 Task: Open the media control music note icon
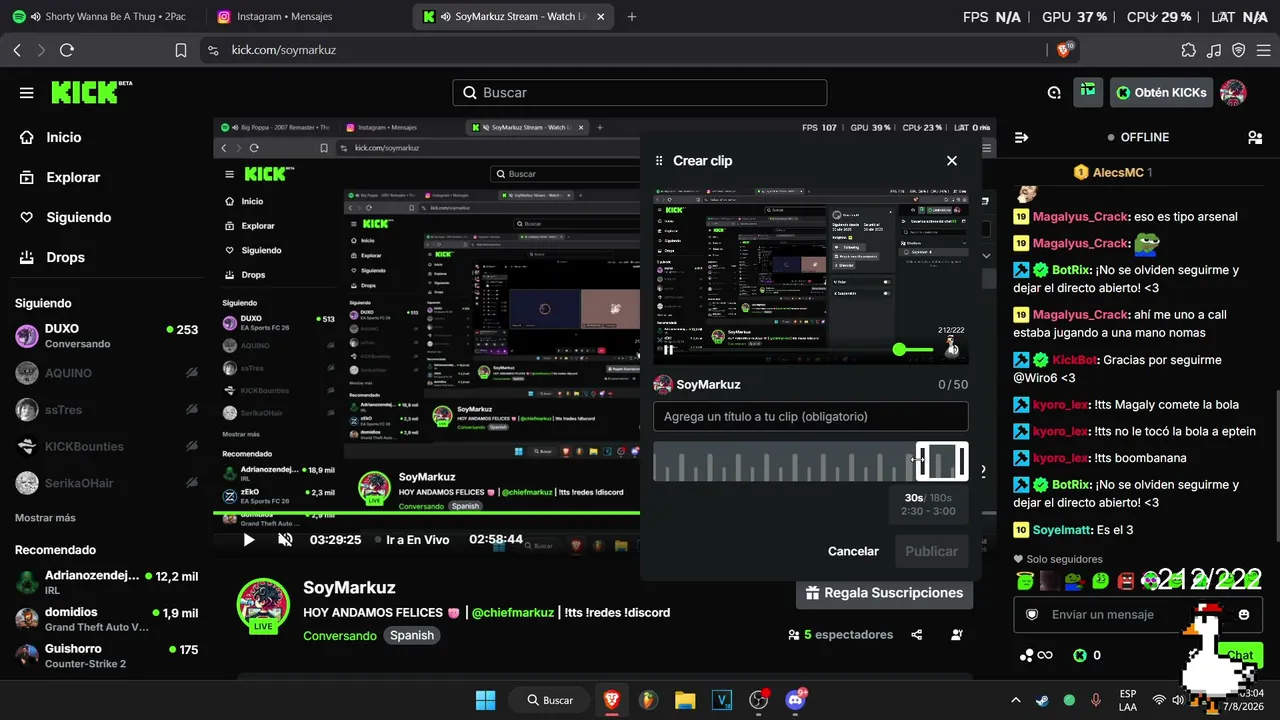tap(1214, 50)
